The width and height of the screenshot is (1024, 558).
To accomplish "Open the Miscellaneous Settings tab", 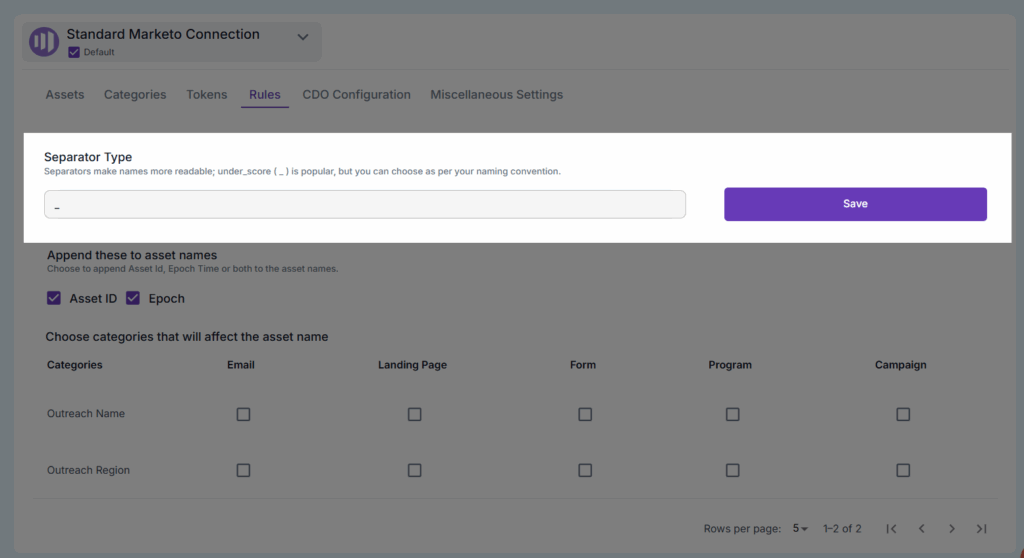I will coord(496,95).
